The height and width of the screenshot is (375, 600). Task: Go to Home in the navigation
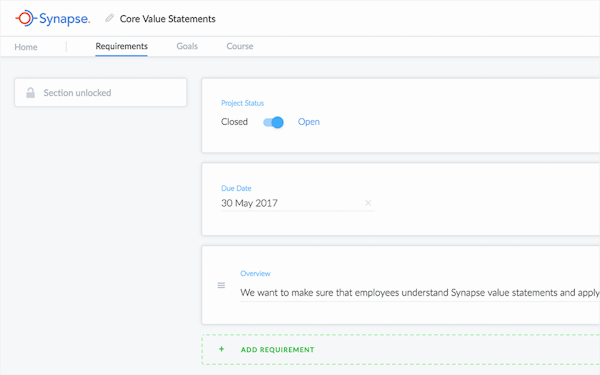point(26,47)
